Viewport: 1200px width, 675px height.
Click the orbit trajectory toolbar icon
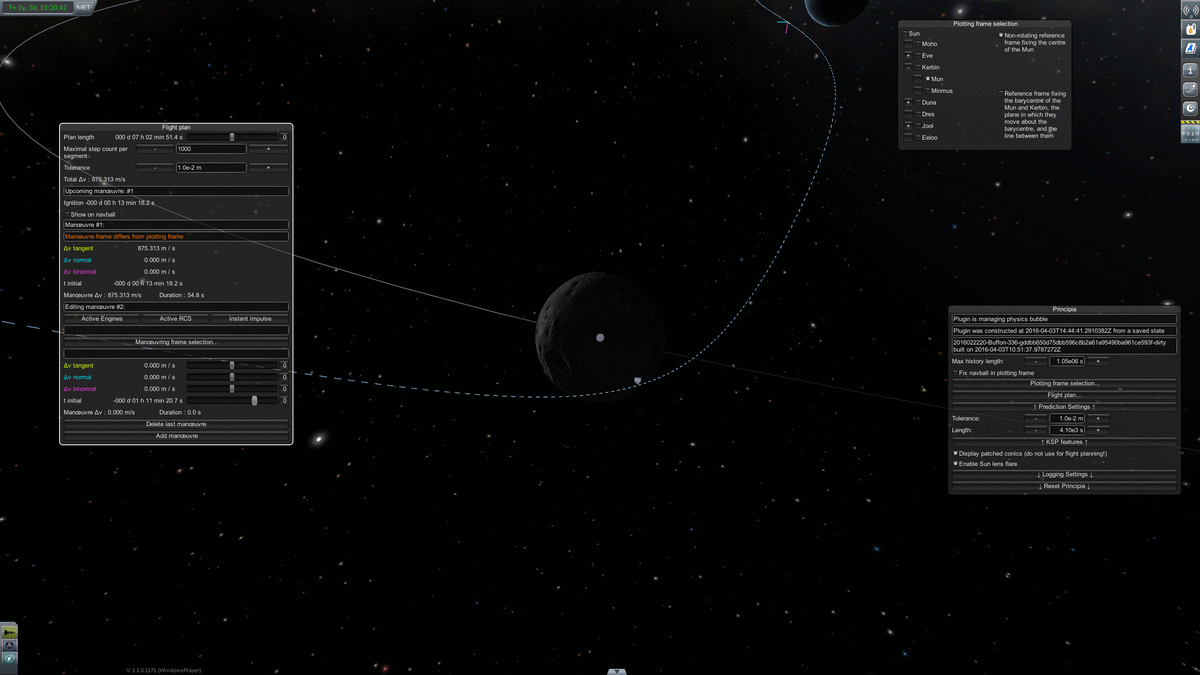tap(1191, 89)
